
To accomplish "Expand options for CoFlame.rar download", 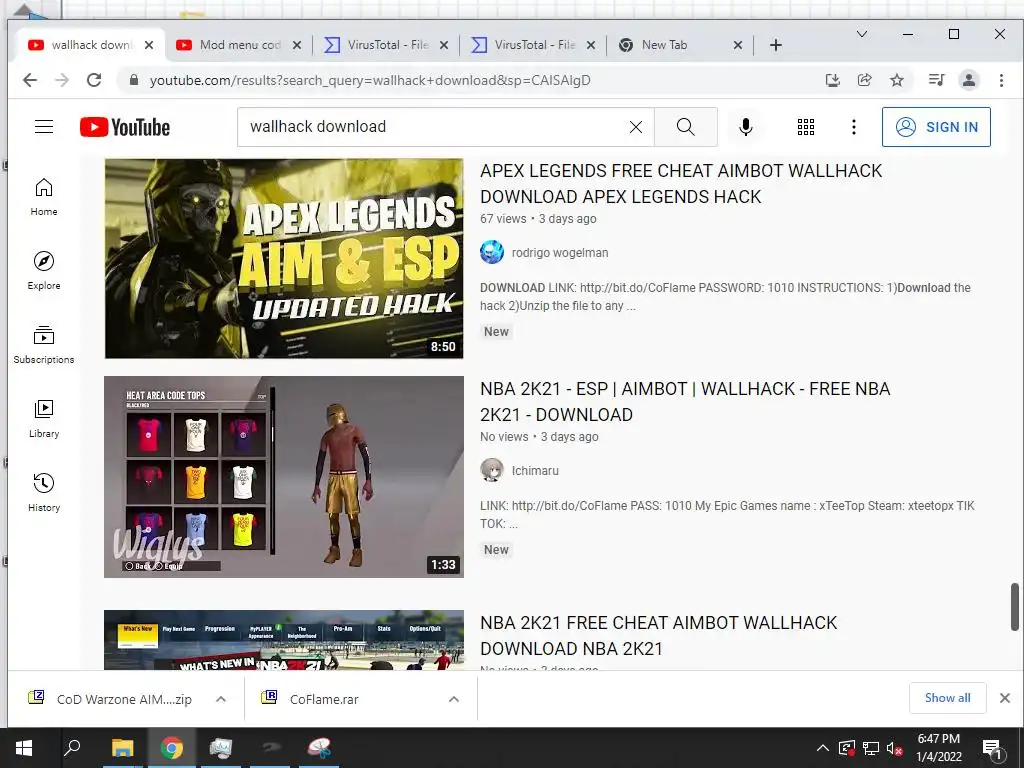I will 454,699.
